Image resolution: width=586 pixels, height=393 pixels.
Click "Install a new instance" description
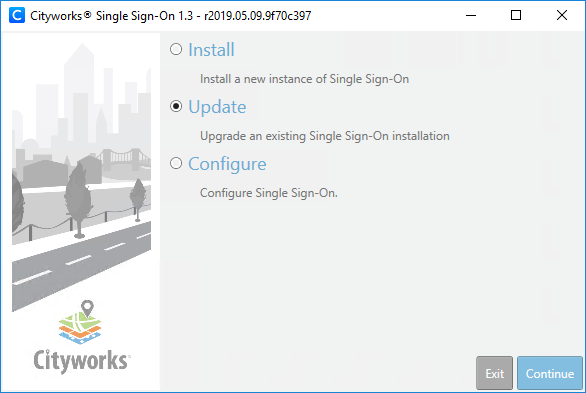tap(304, 79)
